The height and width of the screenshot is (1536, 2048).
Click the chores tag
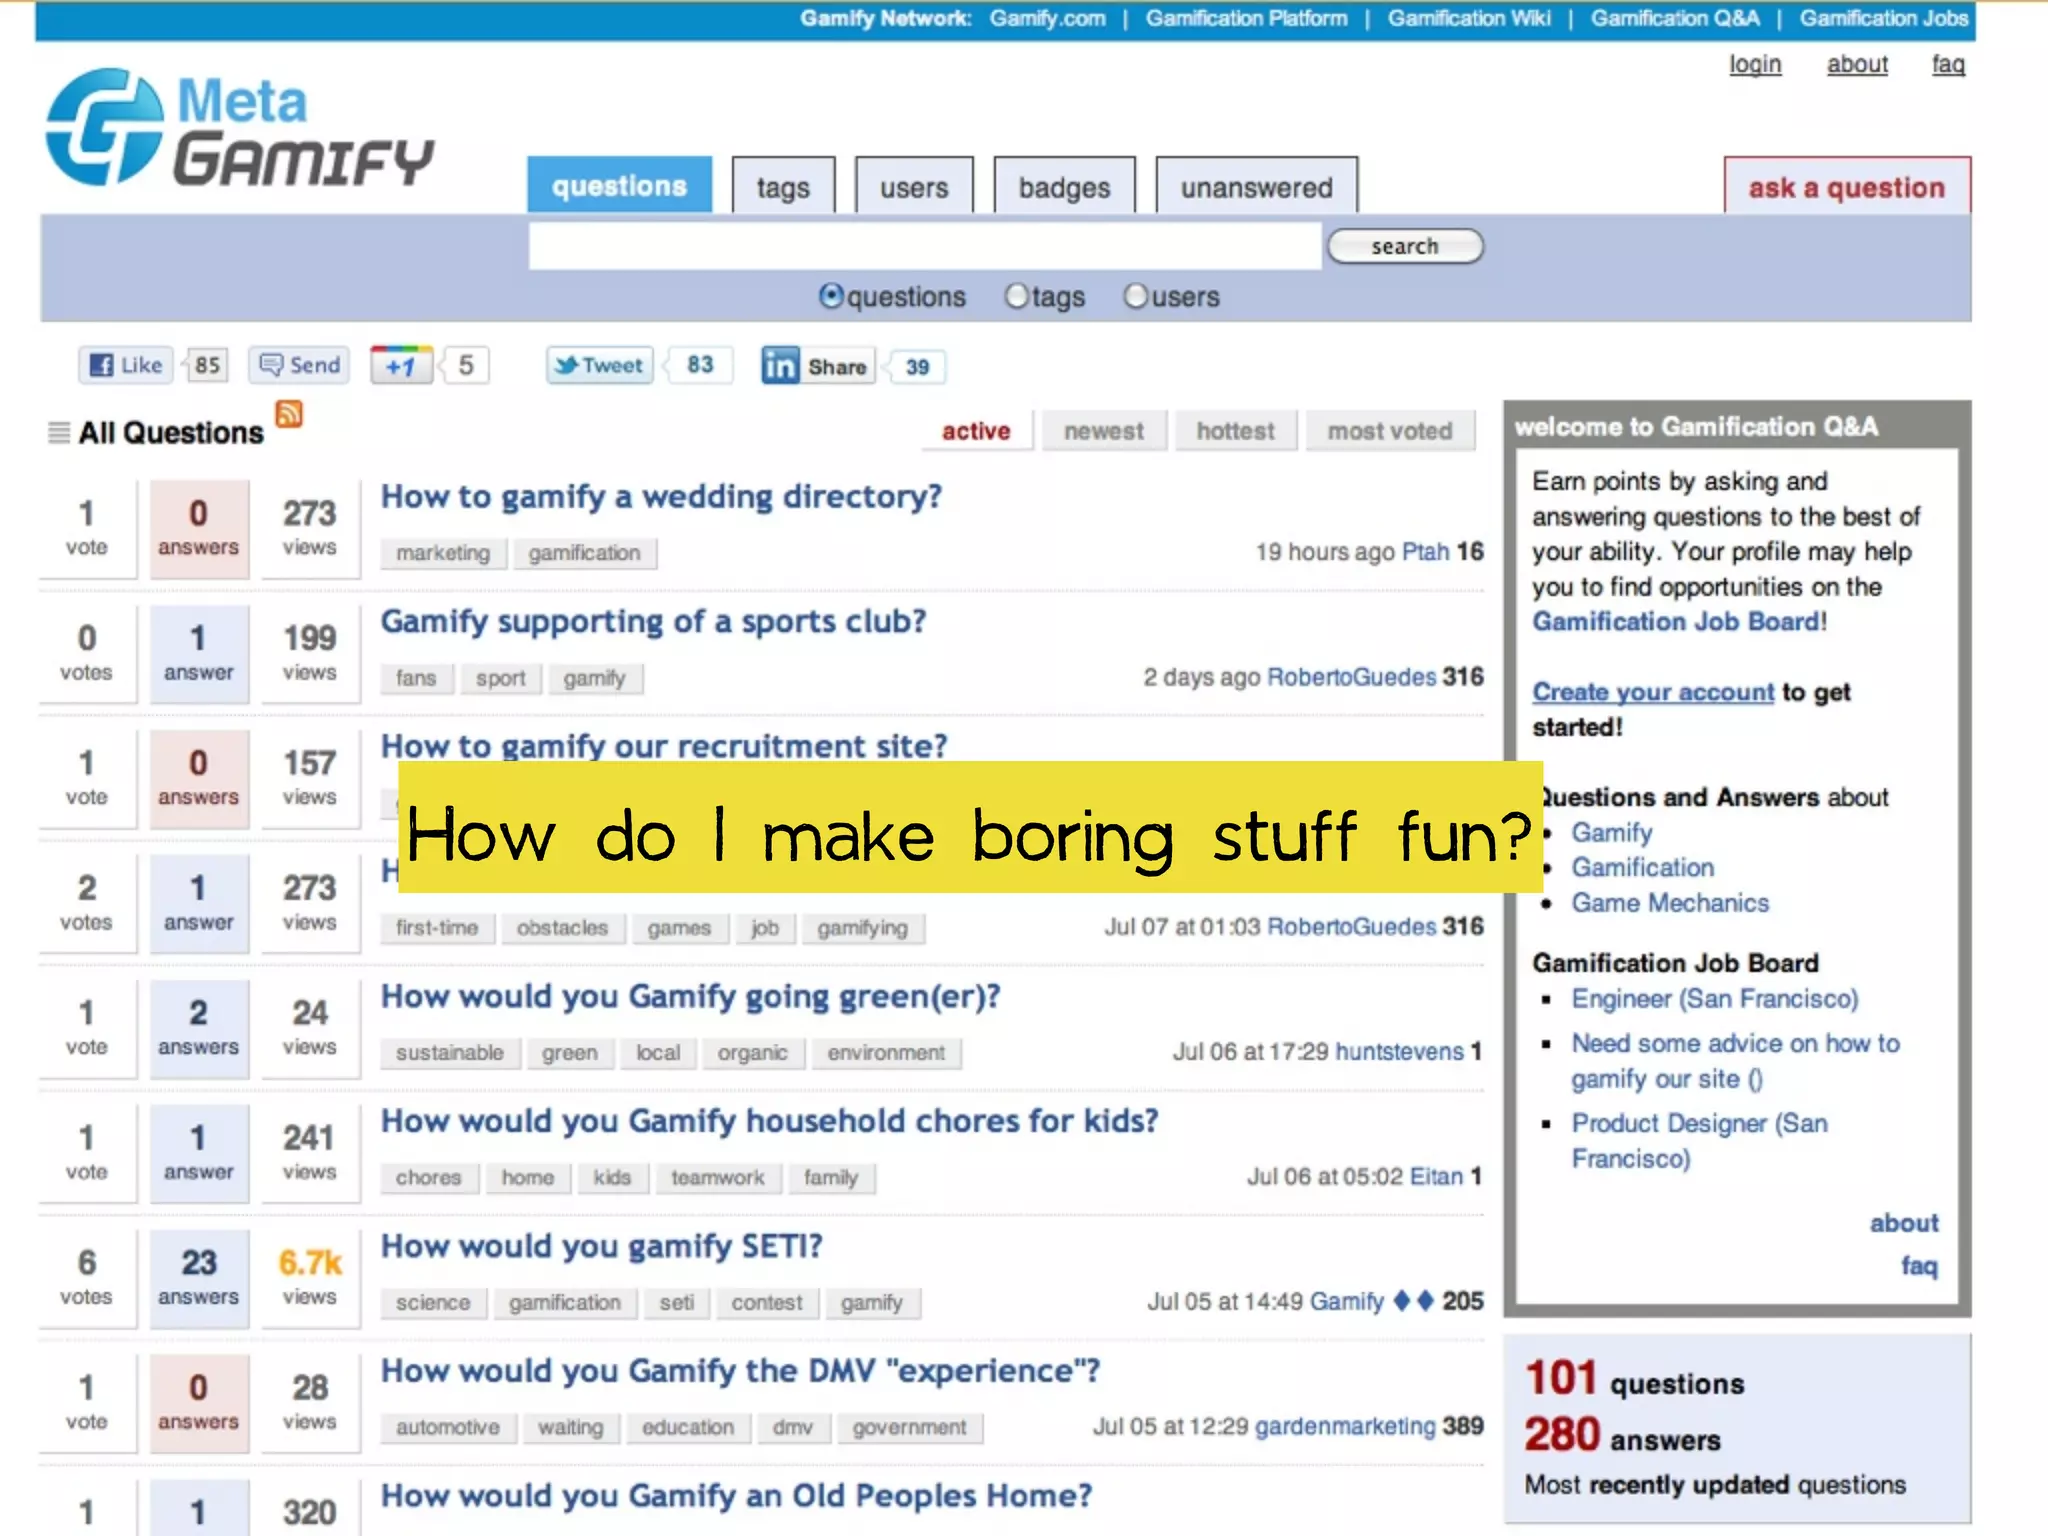point(429,1178)
